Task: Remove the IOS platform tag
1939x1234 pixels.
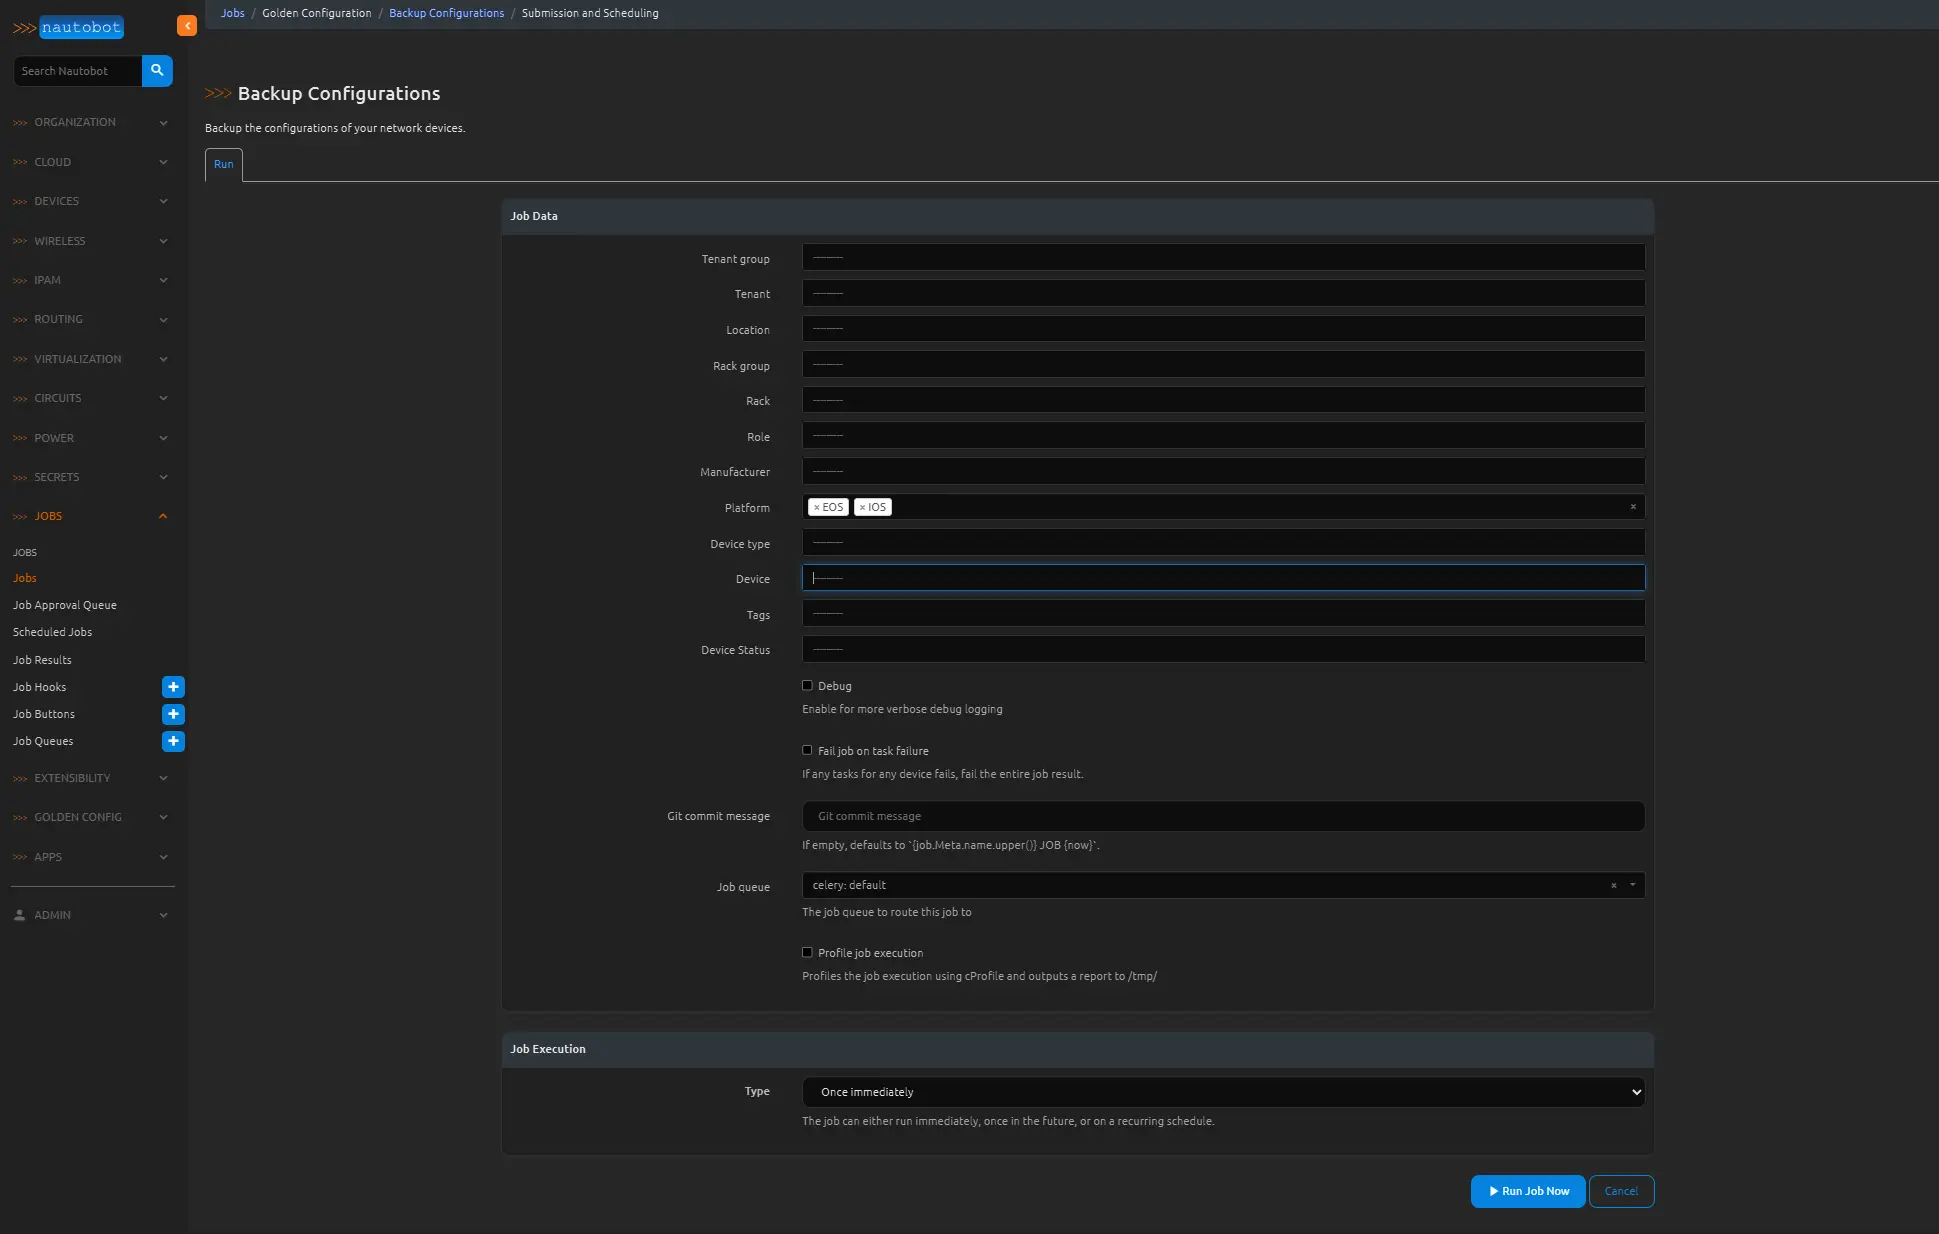Action: [862, 508]
